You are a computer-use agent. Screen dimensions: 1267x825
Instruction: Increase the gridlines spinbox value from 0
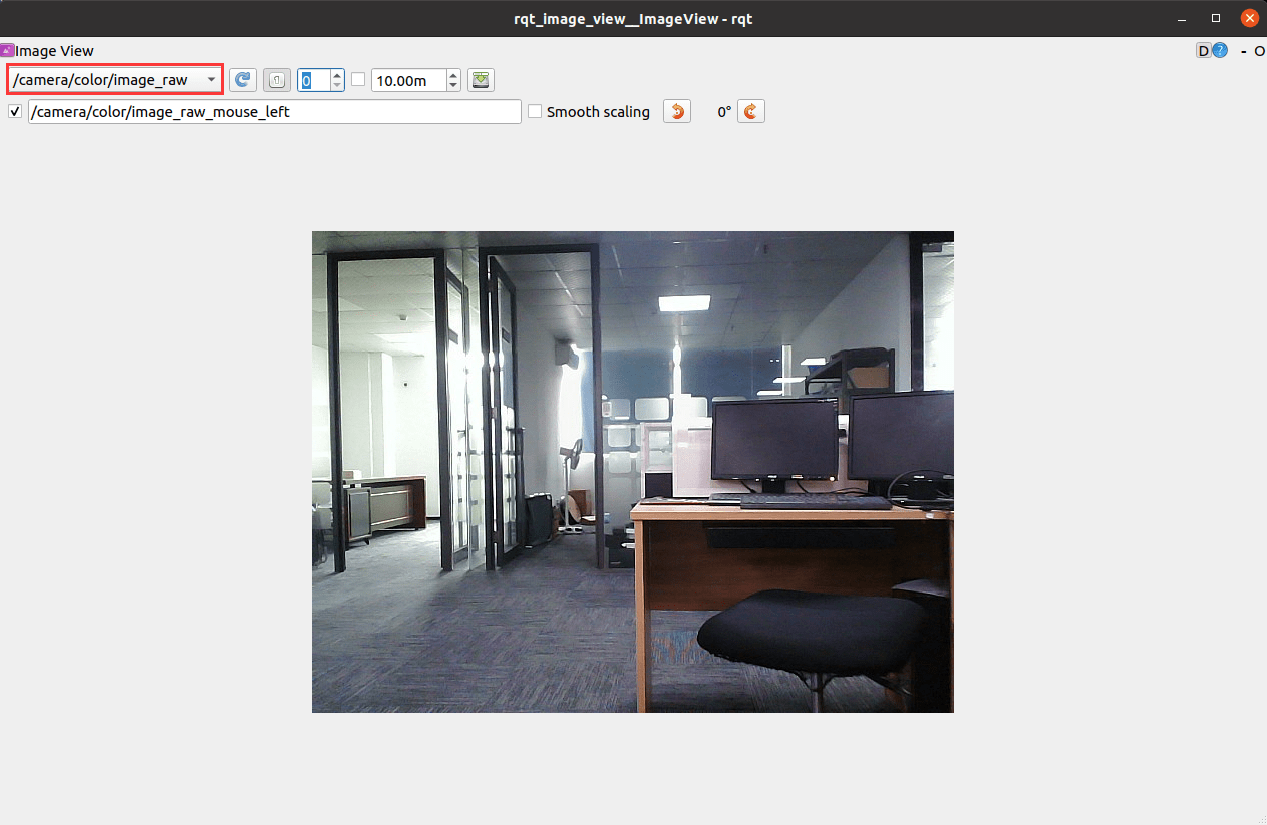coord(337,74)
